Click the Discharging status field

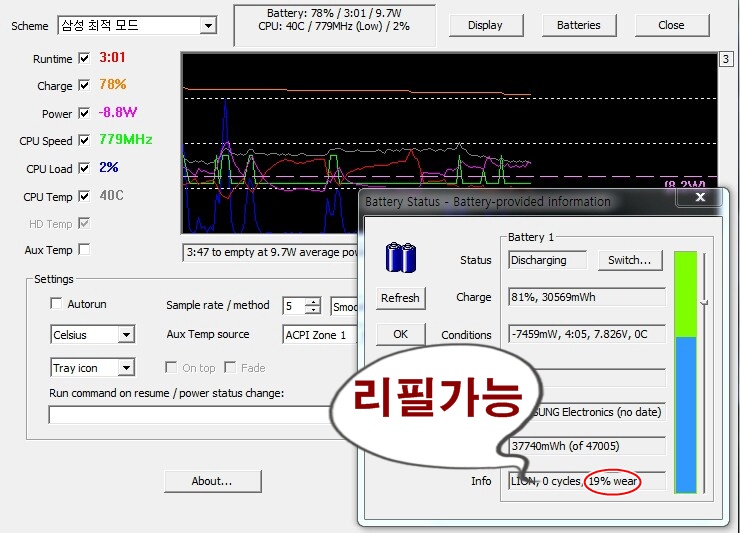pyautogui.click(x=547, y=260)
